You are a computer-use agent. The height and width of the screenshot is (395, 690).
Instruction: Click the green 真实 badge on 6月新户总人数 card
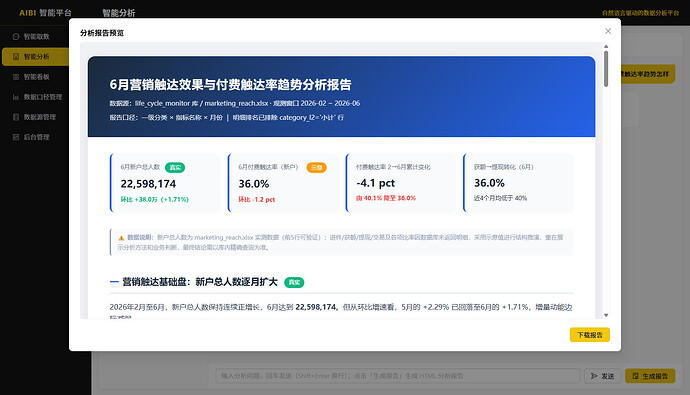[175, 168]
